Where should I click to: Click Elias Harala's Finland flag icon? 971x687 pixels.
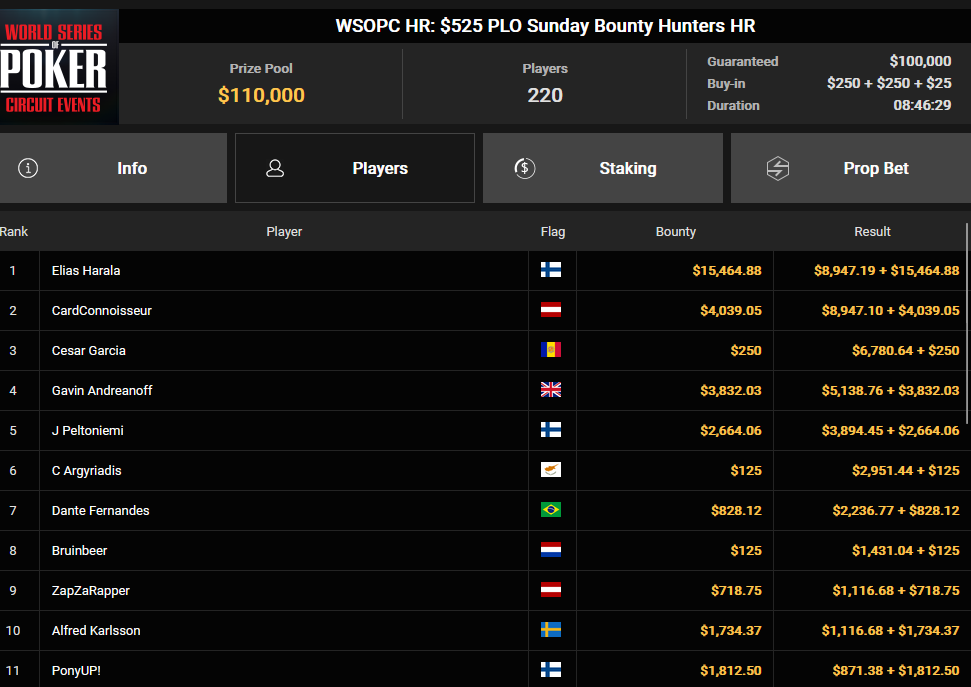point(551,270)
